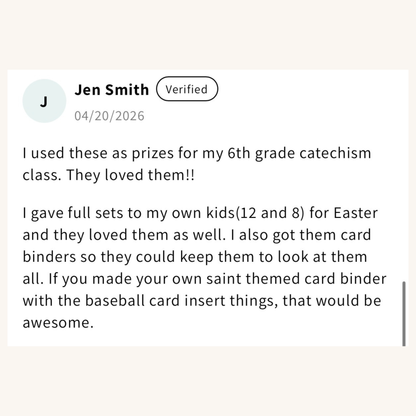Click the line starting "with the baseball card insert"

pos(202,301)
